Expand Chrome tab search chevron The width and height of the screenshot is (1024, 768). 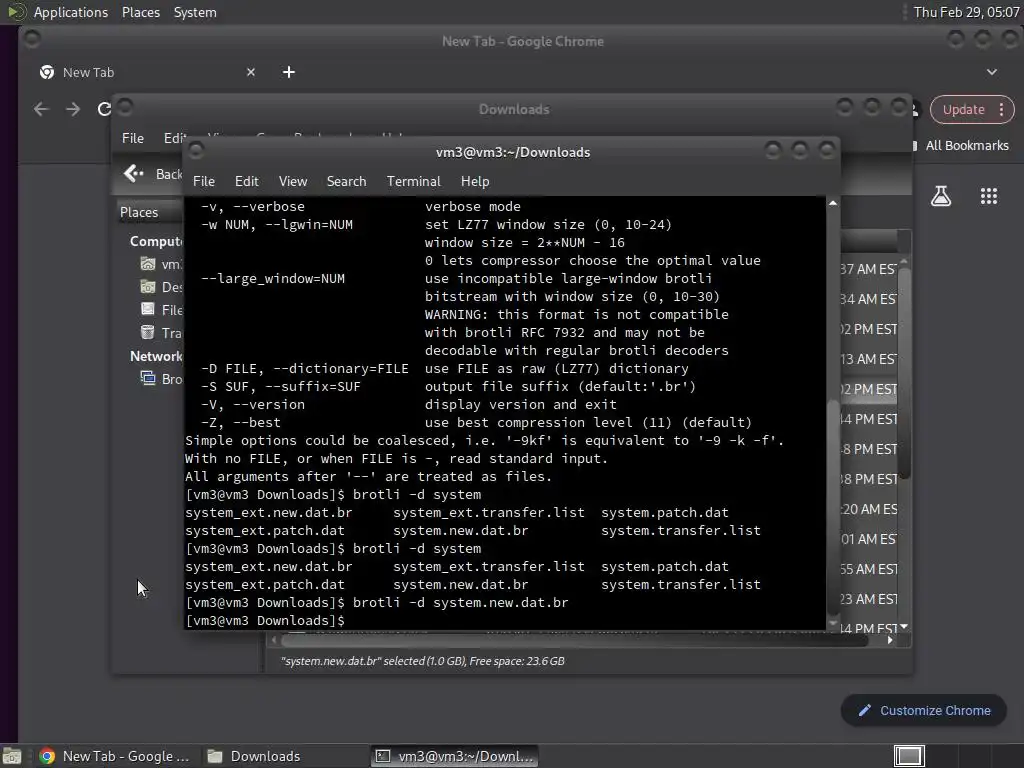[x=992, y=72]
